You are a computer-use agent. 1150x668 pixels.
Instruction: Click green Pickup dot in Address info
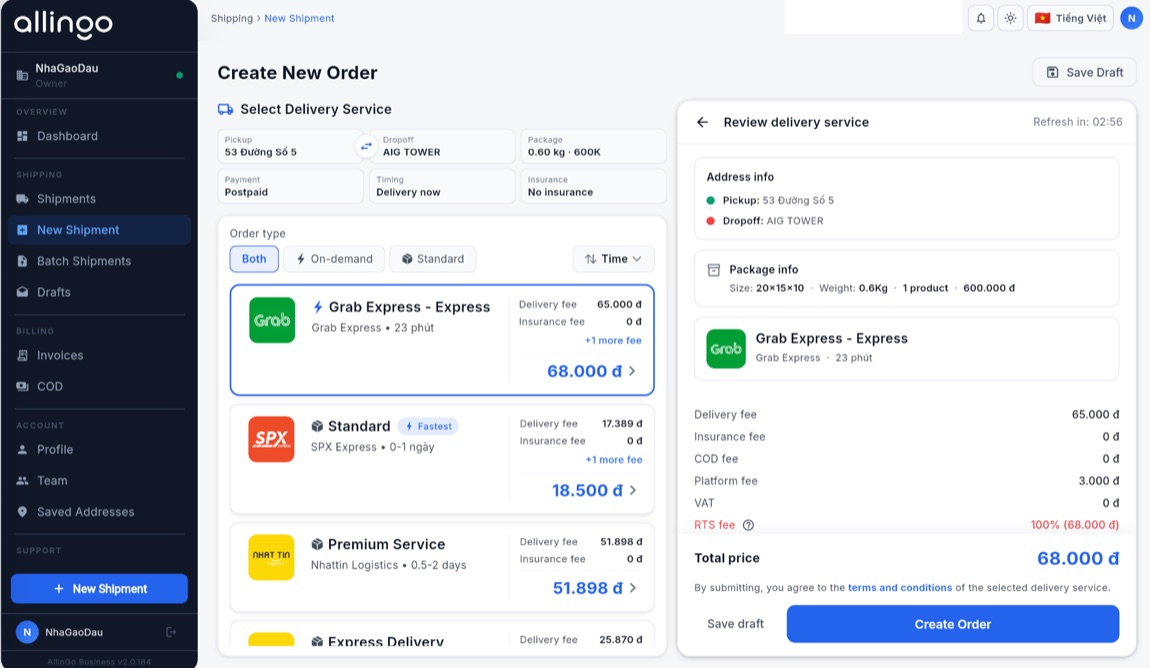[x=711, y=200]
